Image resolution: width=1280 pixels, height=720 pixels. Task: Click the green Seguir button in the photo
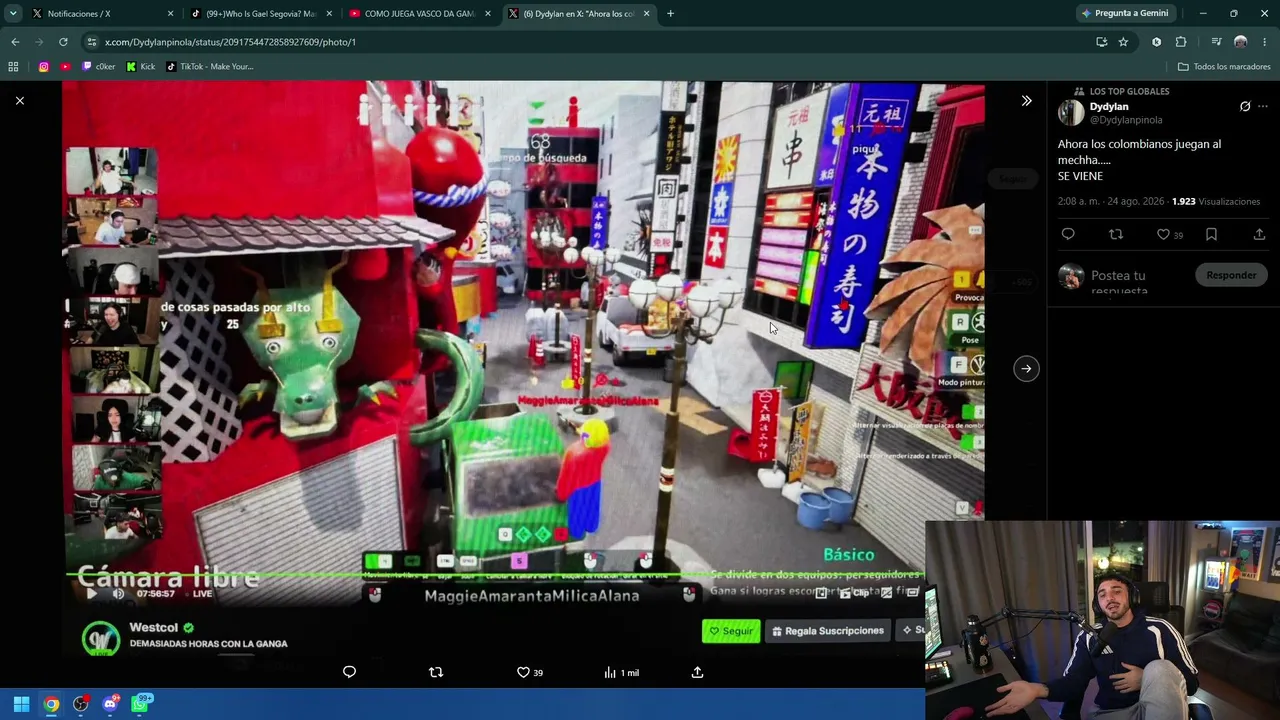click(731, 631)
